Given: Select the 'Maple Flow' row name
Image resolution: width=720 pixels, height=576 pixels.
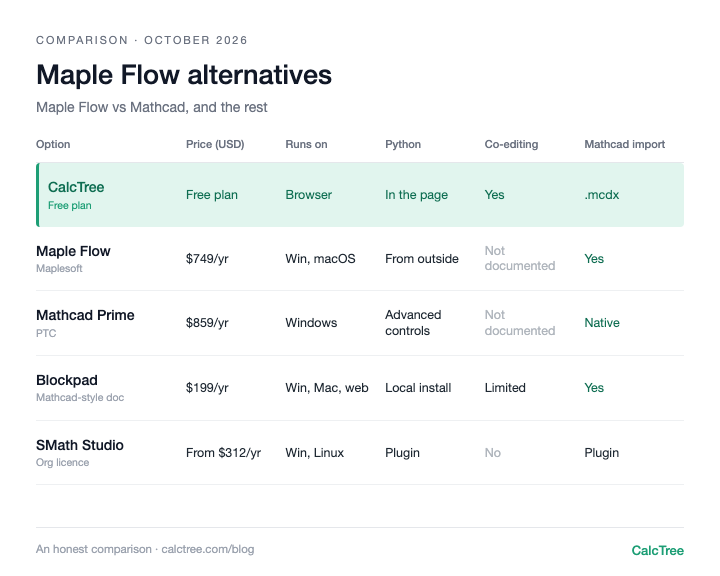Looking at the screenshot, I should pos(73,251).
